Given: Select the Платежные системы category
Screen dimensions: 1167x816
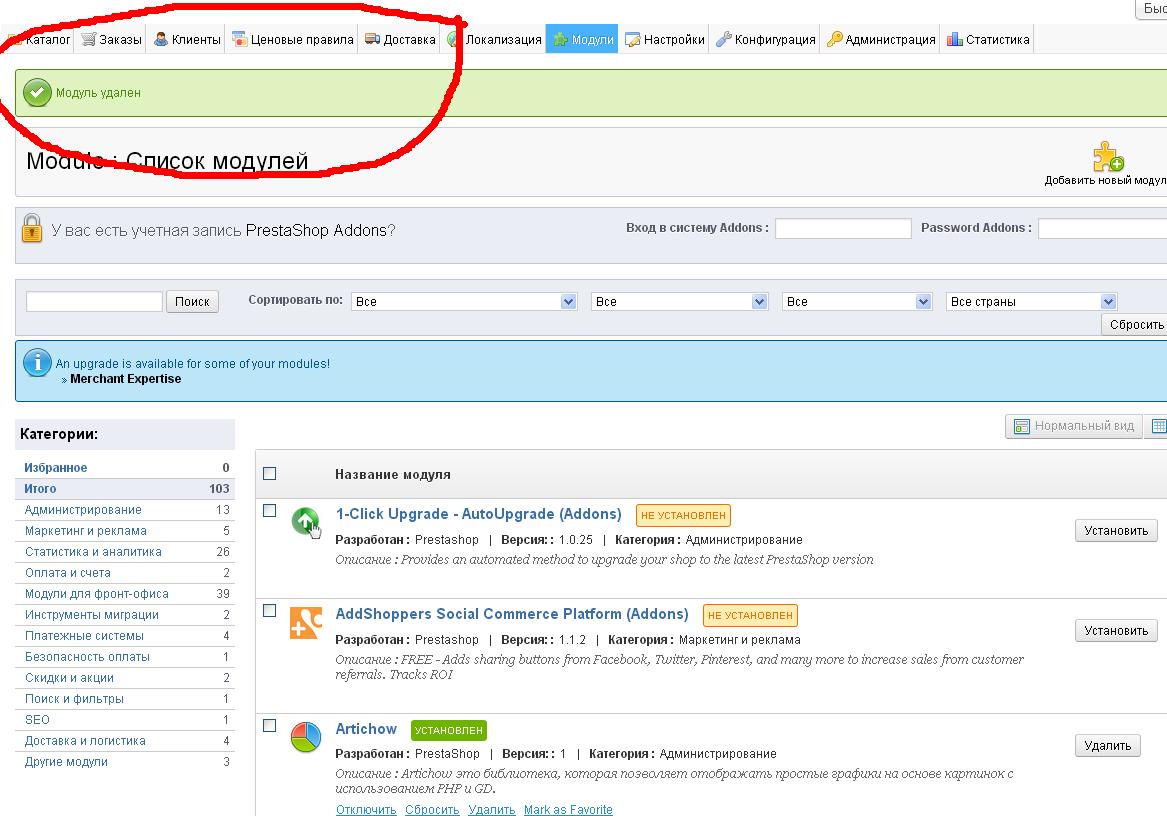Looking at the screenshot, I should tap(125, 636).
